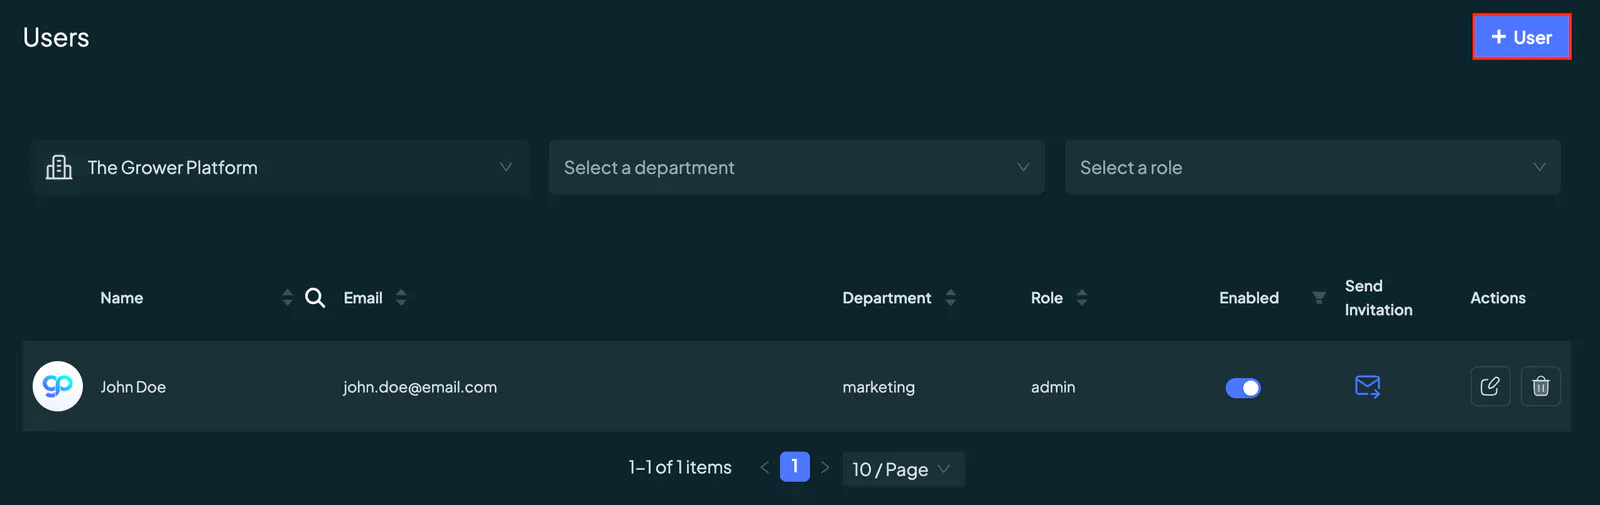Click John Doe's avatar logo
This screenshot has width=1600, height=505.
(58, 386)
